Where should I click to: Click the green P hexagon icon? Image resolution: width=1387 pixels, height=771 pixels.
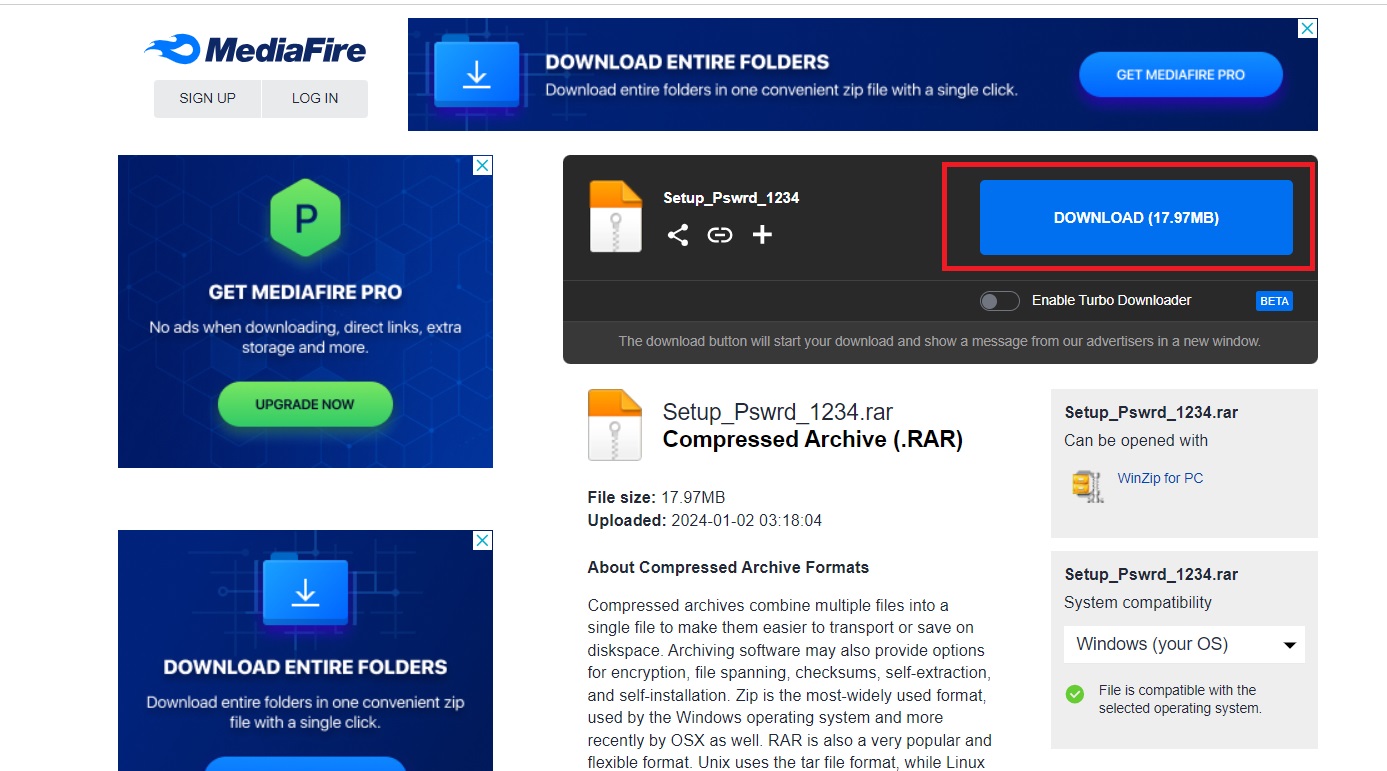point(305,218)
